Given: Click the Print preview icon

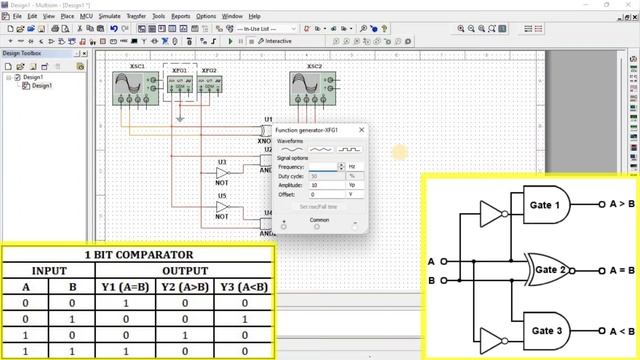Looking at the screenshot, I should (x=65, y=29).
